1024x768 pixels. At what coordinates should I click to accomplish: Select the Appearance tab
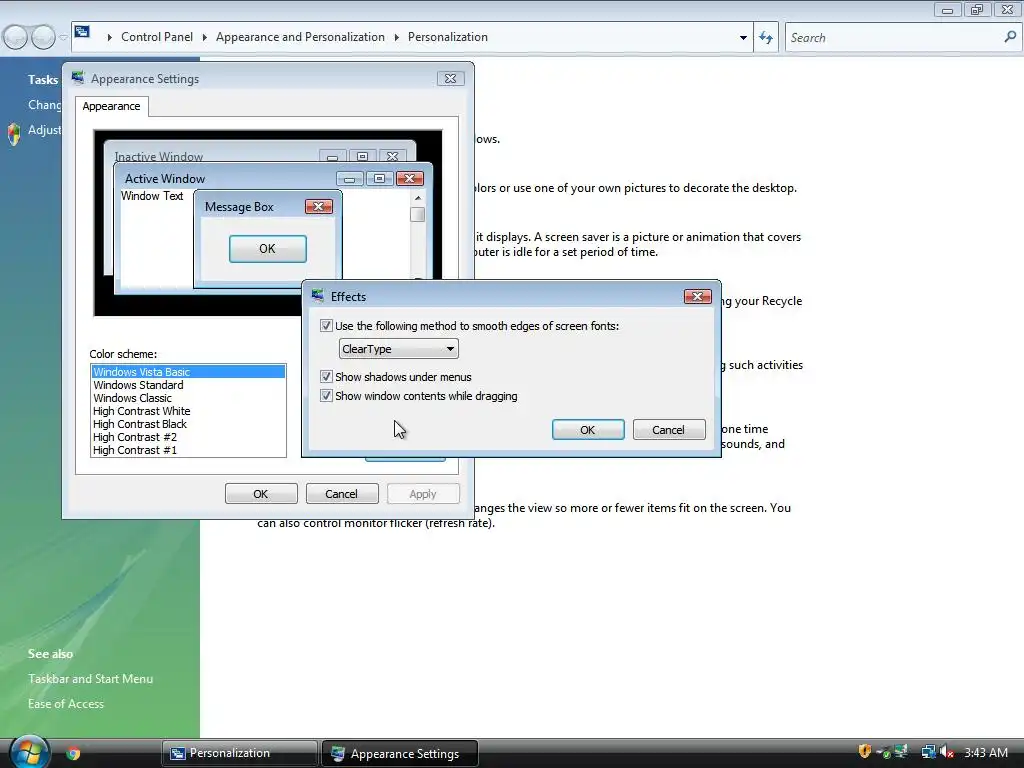(x=111, y=106)
